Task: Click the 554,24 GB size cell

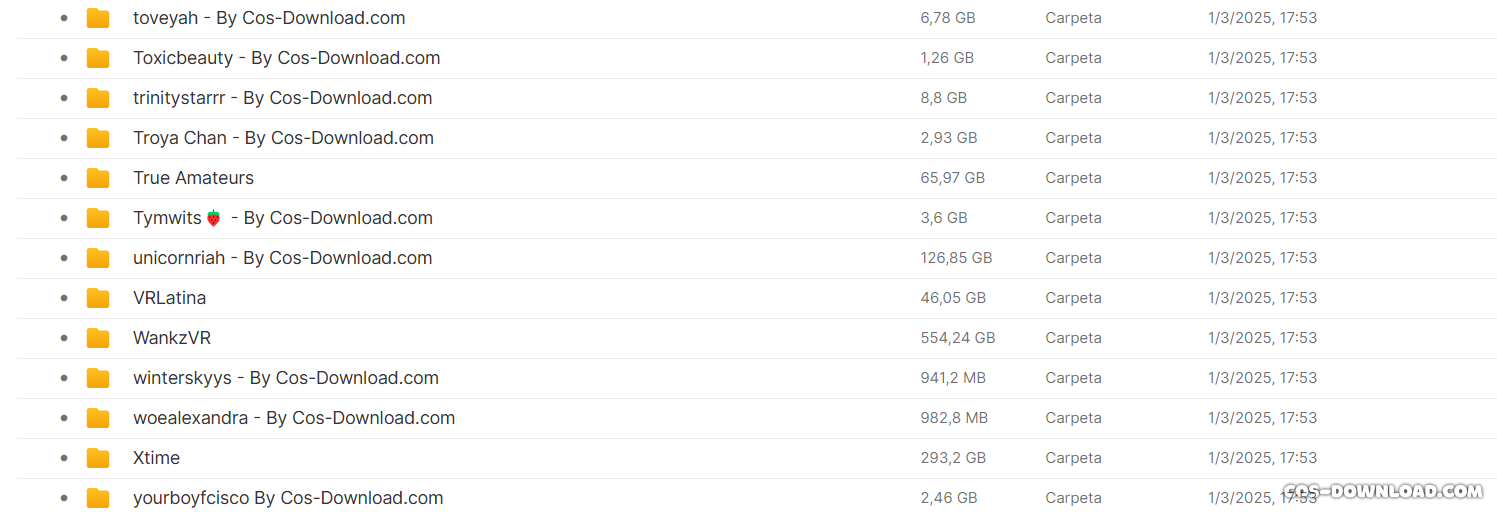Action: coord(958,338)
